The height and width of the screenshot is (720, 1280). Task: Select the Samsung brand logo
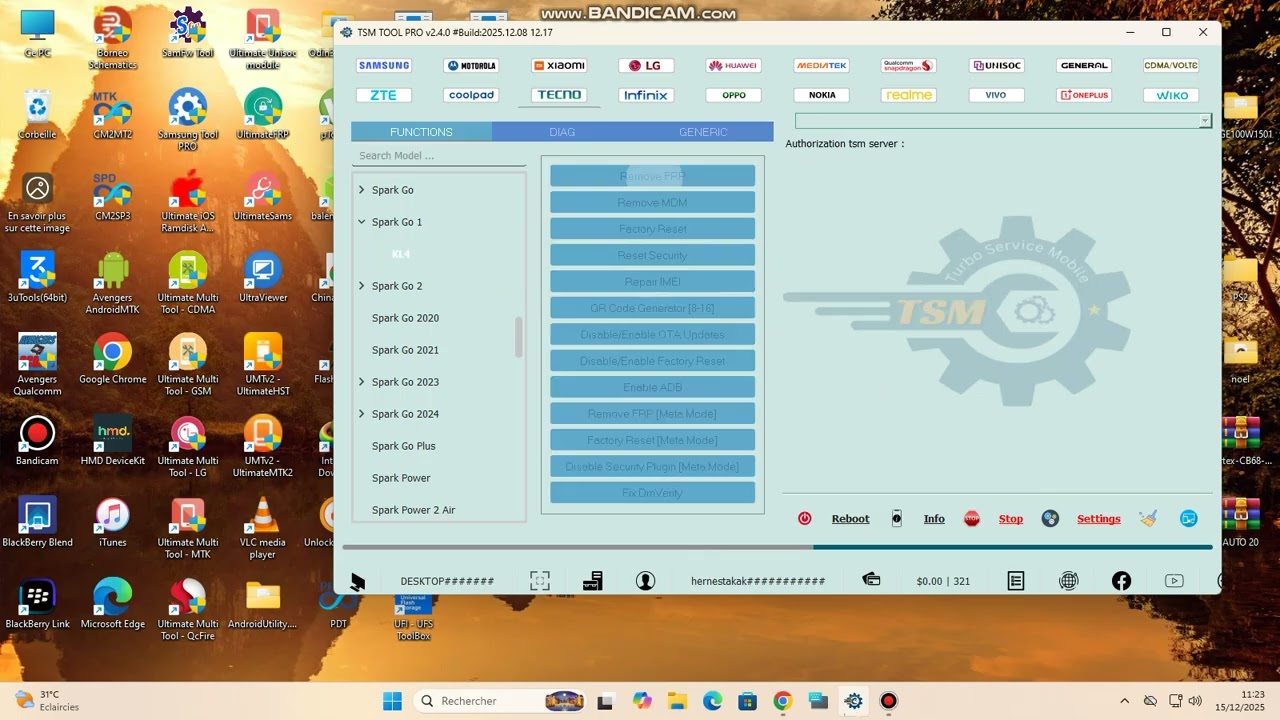pos(384,66)
